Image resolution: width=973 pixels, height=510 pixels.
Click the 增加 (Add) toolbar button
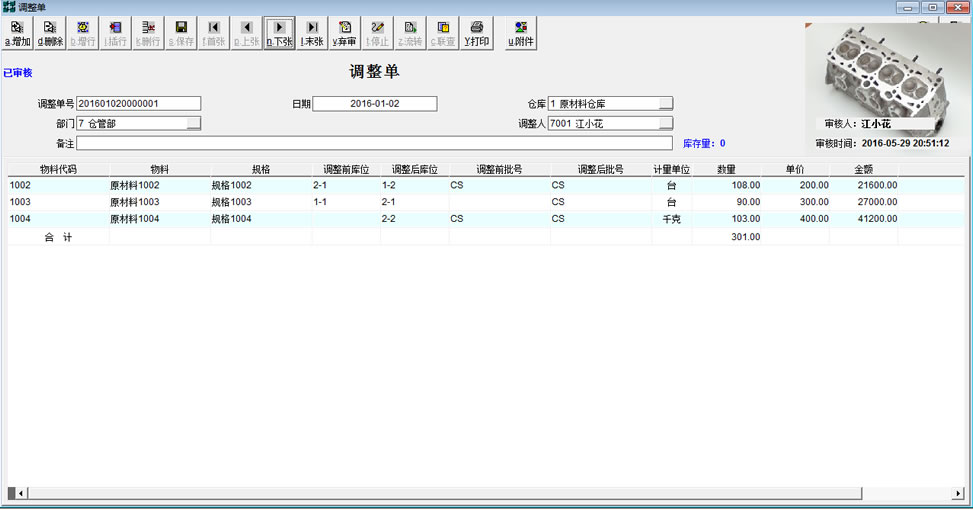click(17, 34)
